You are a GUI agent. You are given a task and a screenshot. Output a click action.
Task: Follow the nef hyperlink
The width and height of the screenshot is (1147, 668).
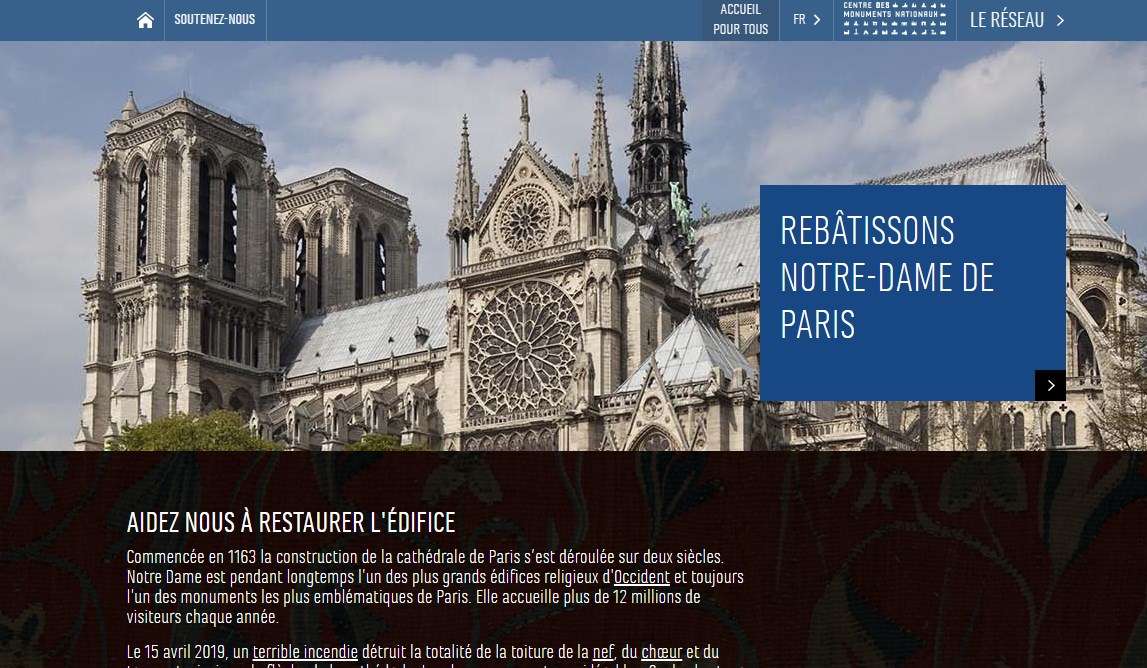(x=603, y=652)
